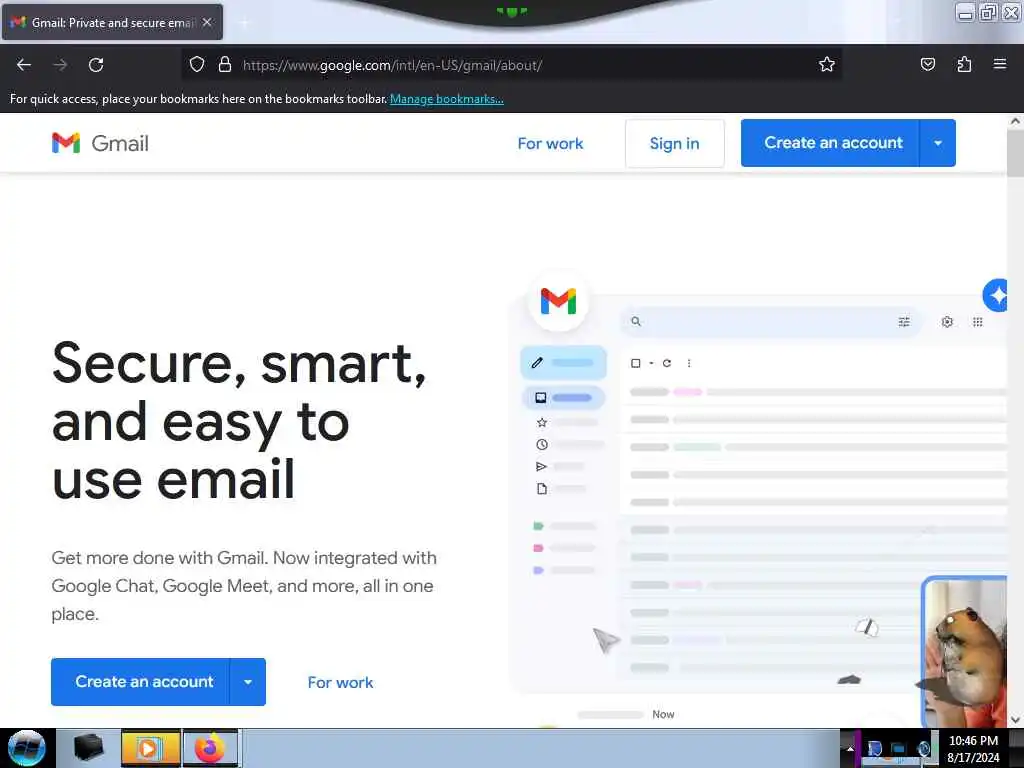
Task: Expand the select-all caret in the mock inbox
Action: pos(651,363)
